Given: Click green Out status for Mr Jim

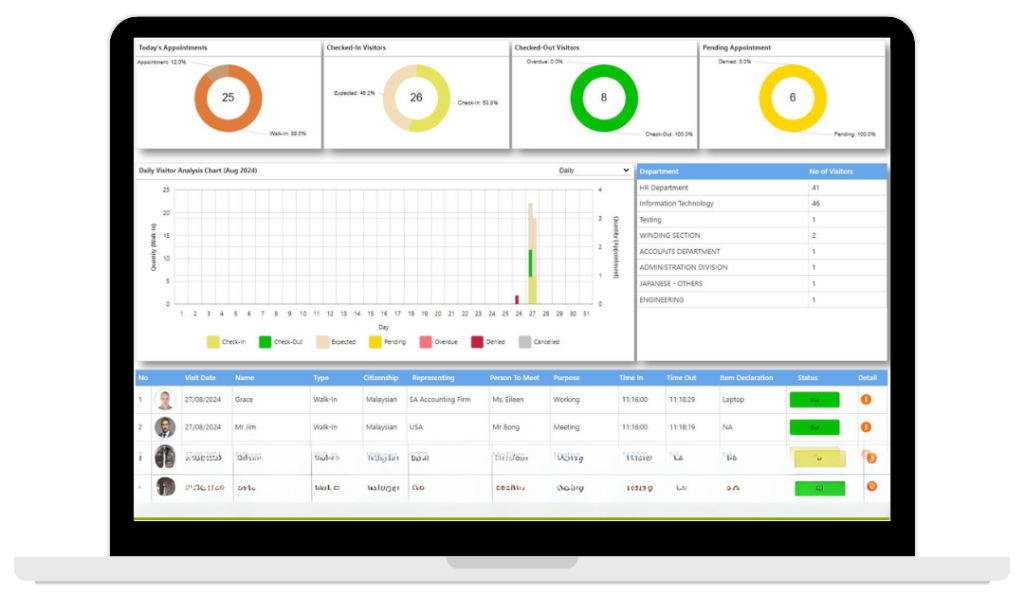Looking at the screenshot, I should 814,427.
